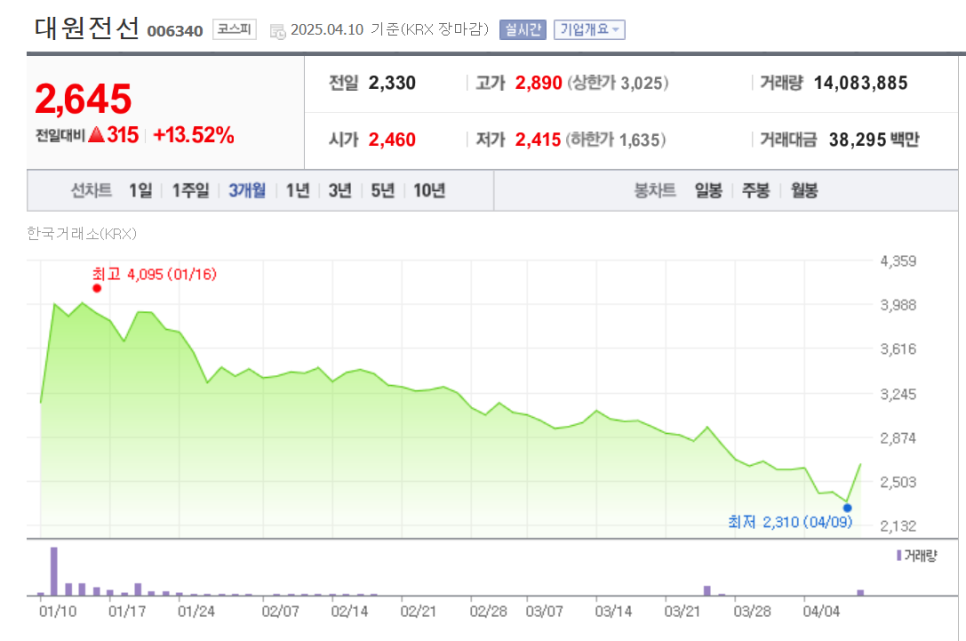Switch to 주봉 candlestick chart
Image resolution: width=966 pixels, height=641 pixels.
tap(756, 190)
